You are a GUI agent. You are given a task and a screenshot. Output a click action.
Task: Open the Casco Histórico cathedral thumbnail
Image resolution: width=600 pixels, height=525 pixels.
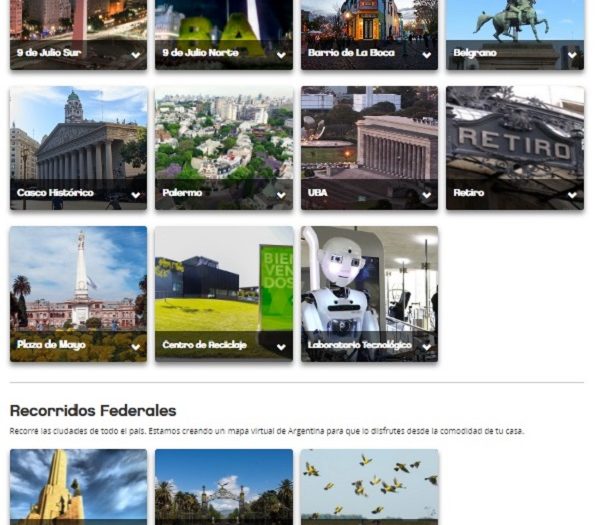78,133
